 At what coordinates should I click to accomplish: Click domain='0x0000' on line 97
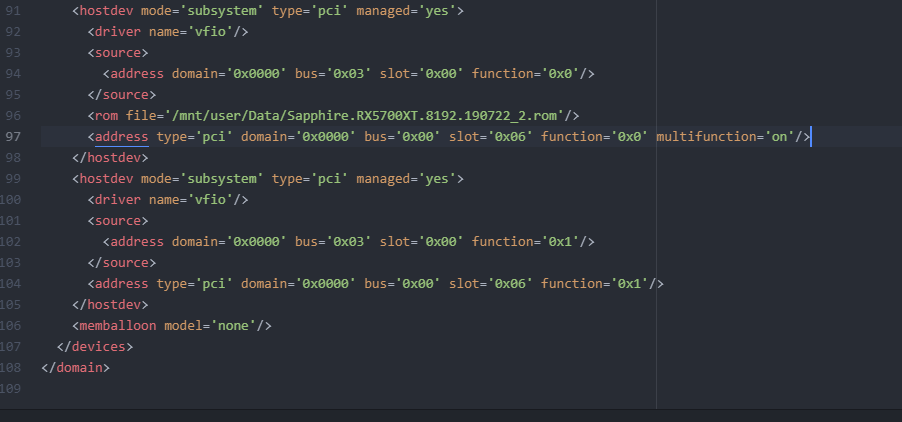(x=299, y=137)
